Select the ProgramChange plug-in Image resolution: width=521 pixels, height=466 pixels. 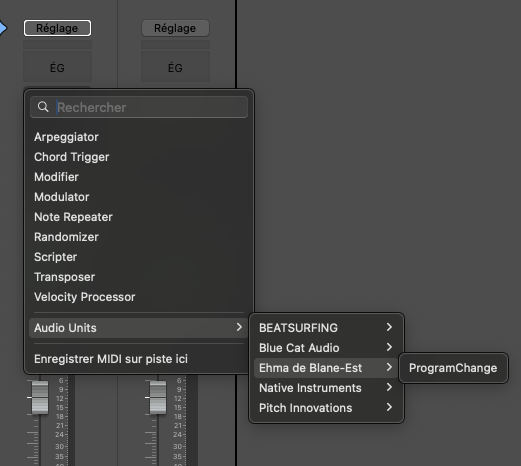point(453,368)
